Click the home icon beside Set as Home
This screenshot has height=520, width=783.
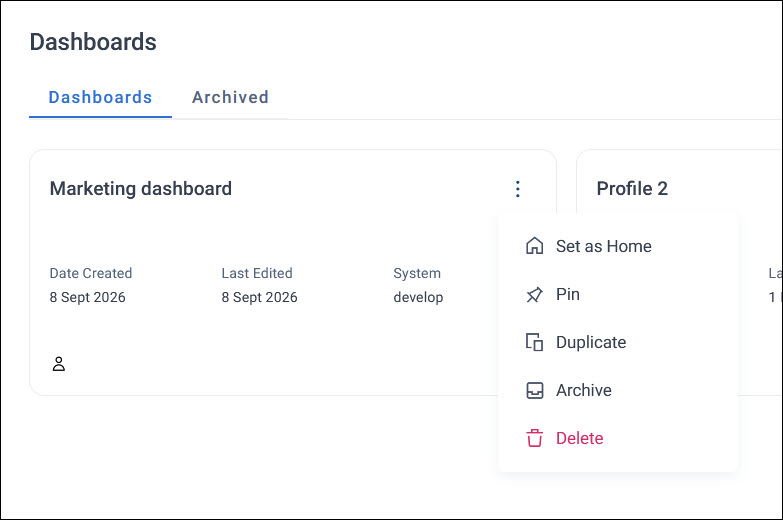pos(534,246)
